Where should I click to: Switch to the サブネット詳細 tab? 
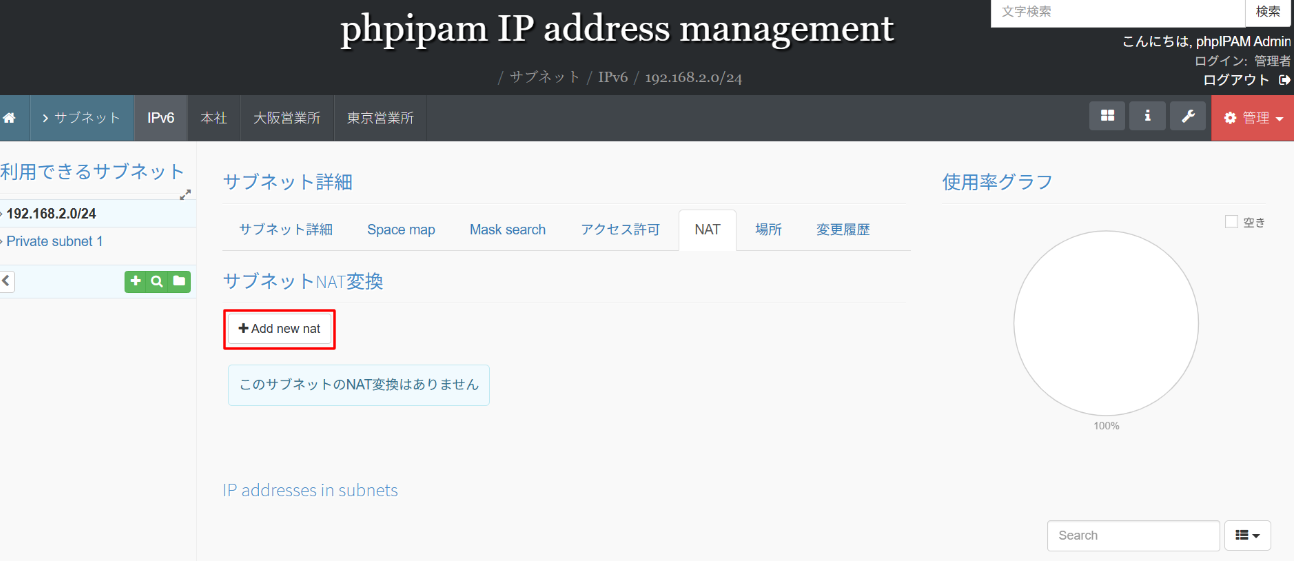point(286,230)
